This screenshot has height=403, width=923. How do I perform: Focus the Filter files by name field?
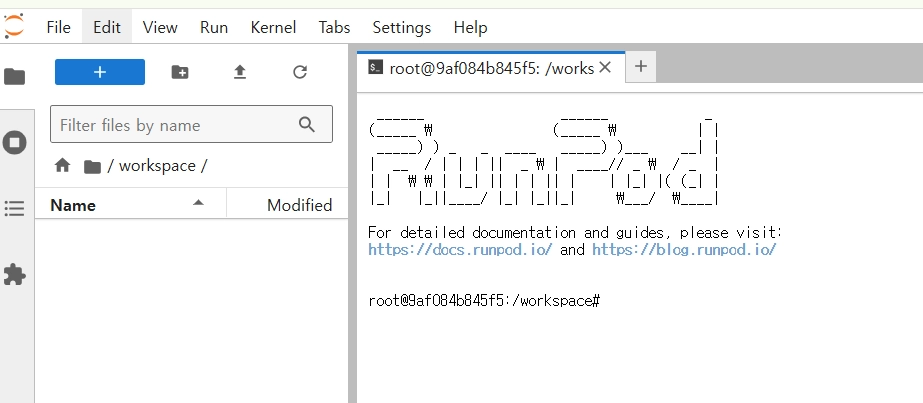point(191,124)
